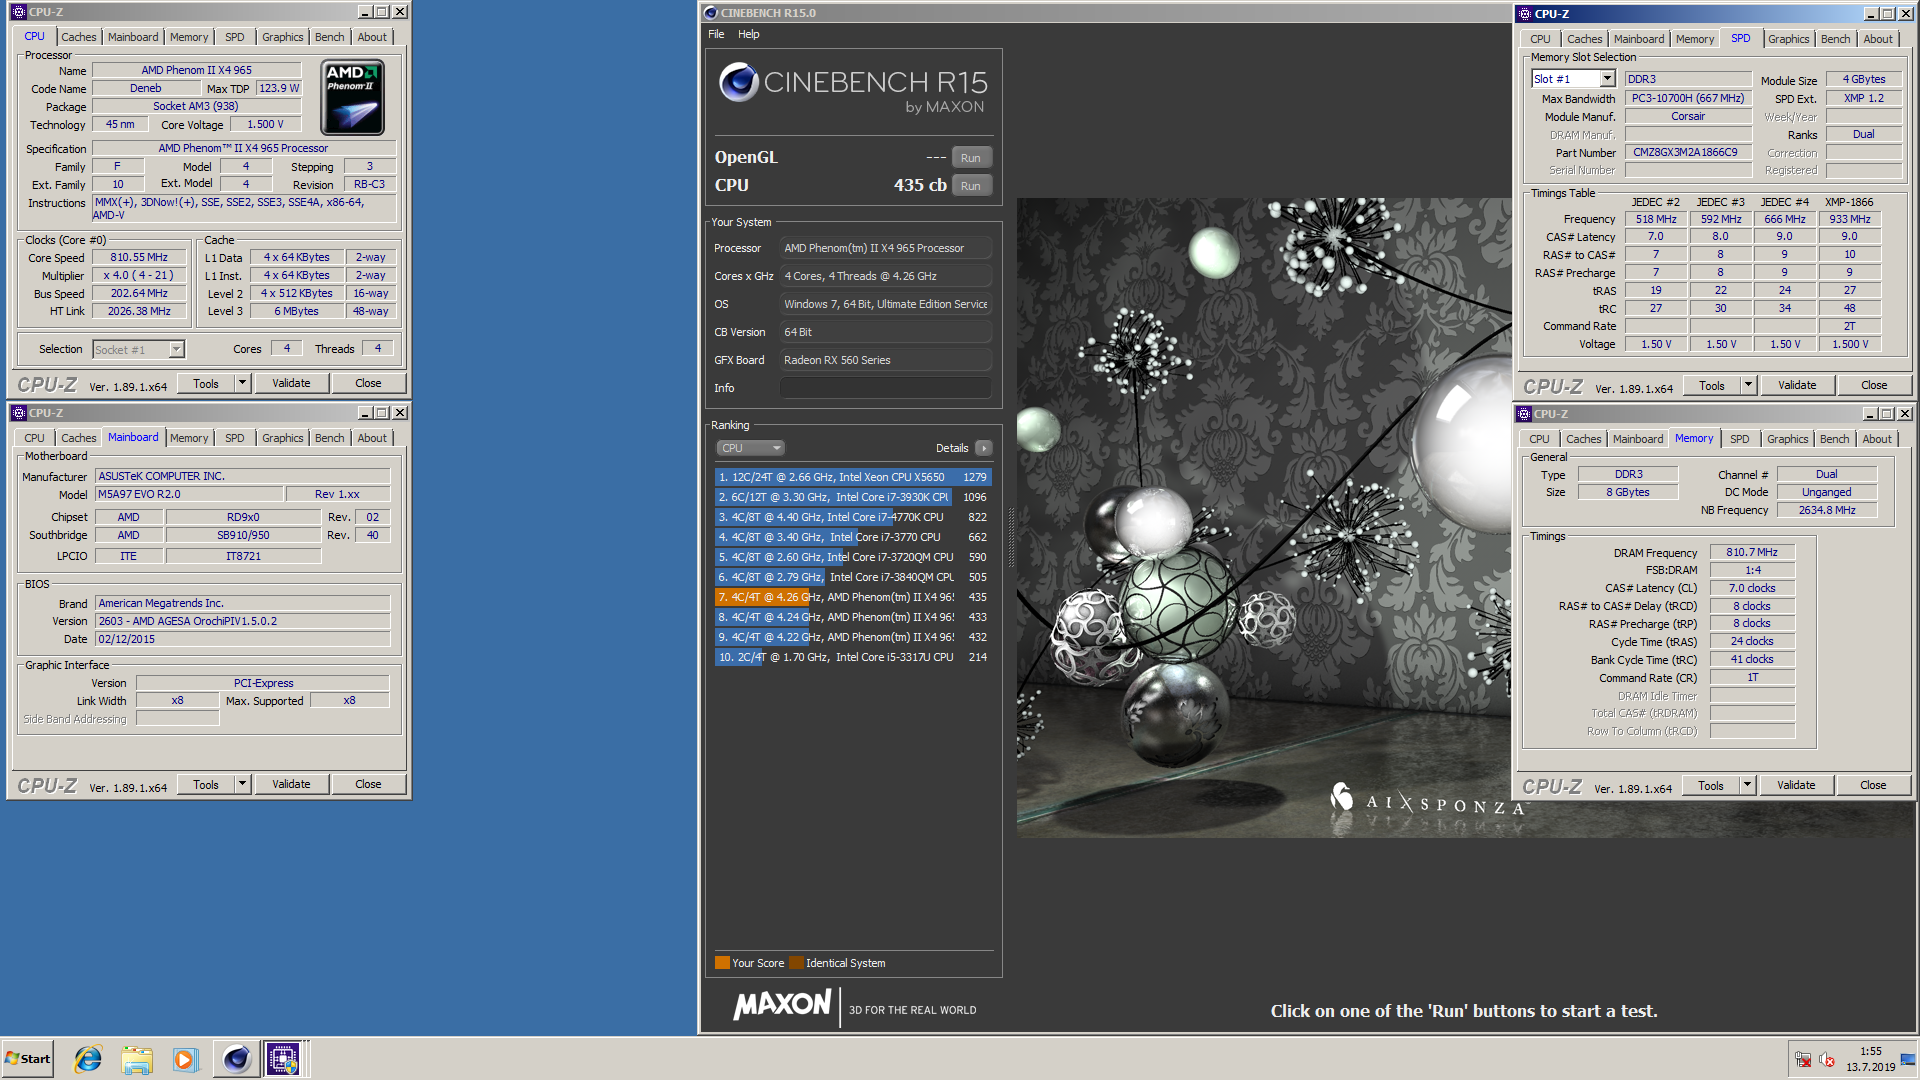Screen dimensions: 1920x1080
Task: Click the volume tray icon
Action: point(1827,1060)
